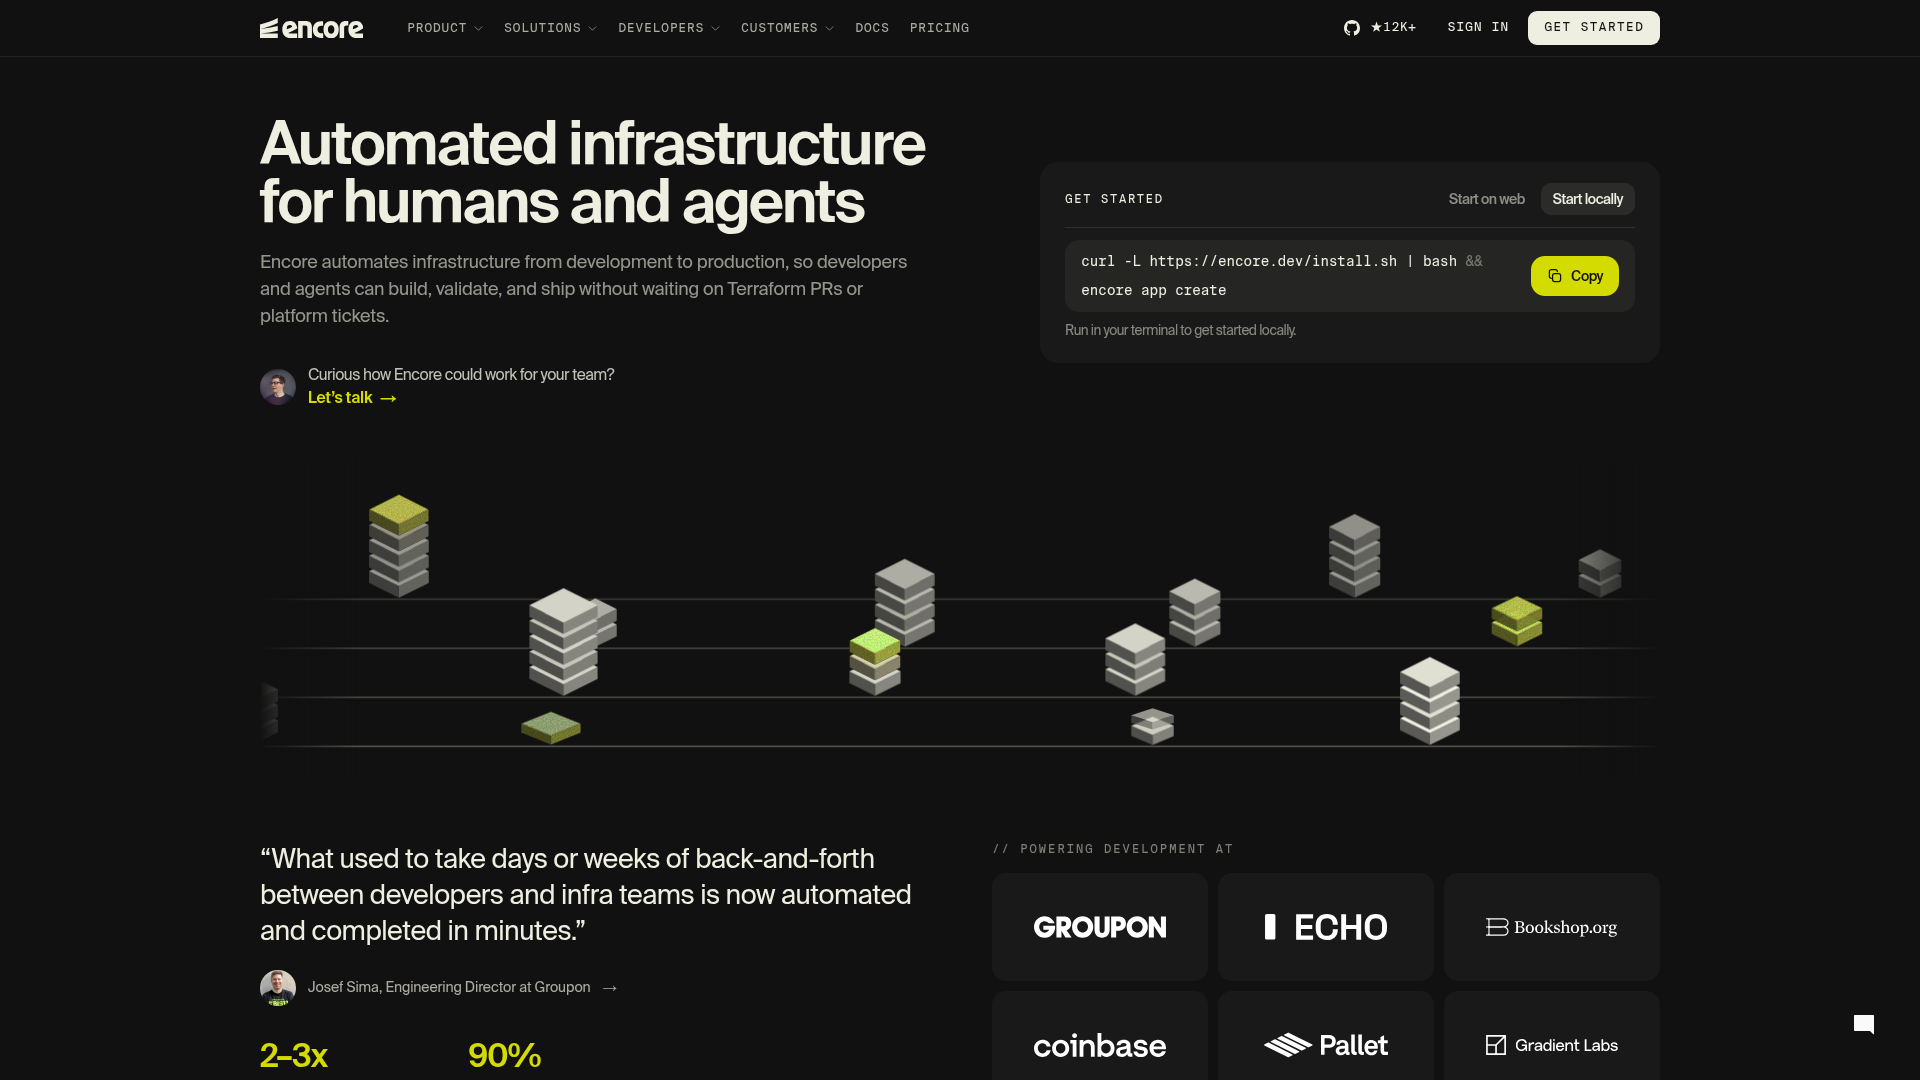Expand the Developers menu
The width and height of the screenshot is (1920, 1080).
(669, 28)
